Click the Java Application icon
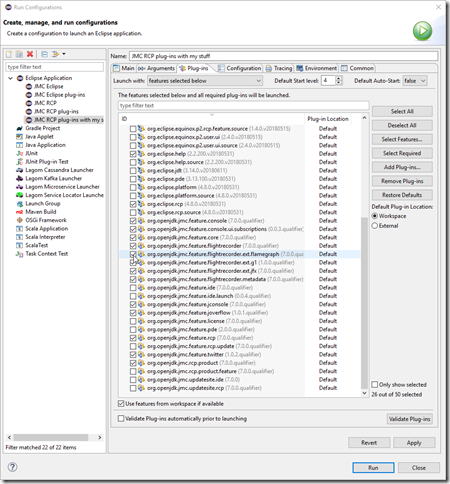The image size is (450, 484). tap(20, 145)
